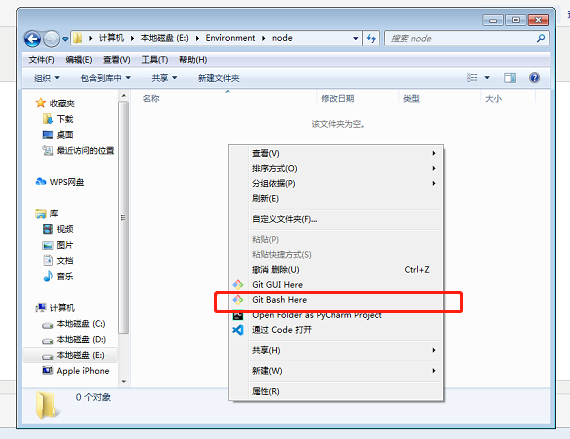Click the Environment breadcrumb segment

click(x=230, y=38)
